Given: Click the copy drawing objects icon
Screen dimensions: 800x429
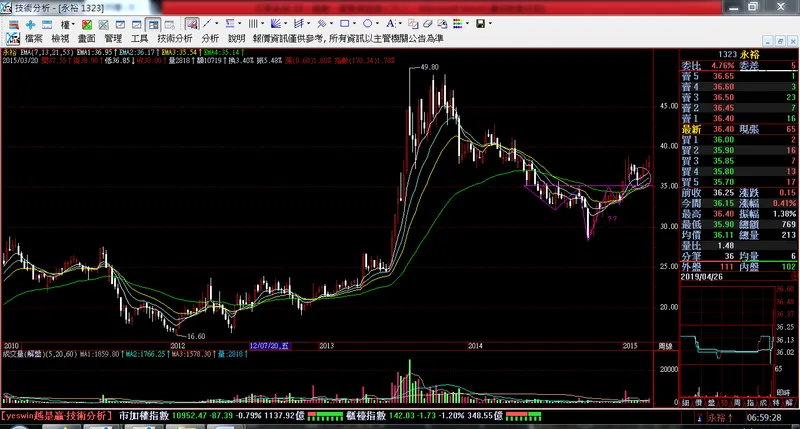Looking at the screenshot, I should point(413,24).
